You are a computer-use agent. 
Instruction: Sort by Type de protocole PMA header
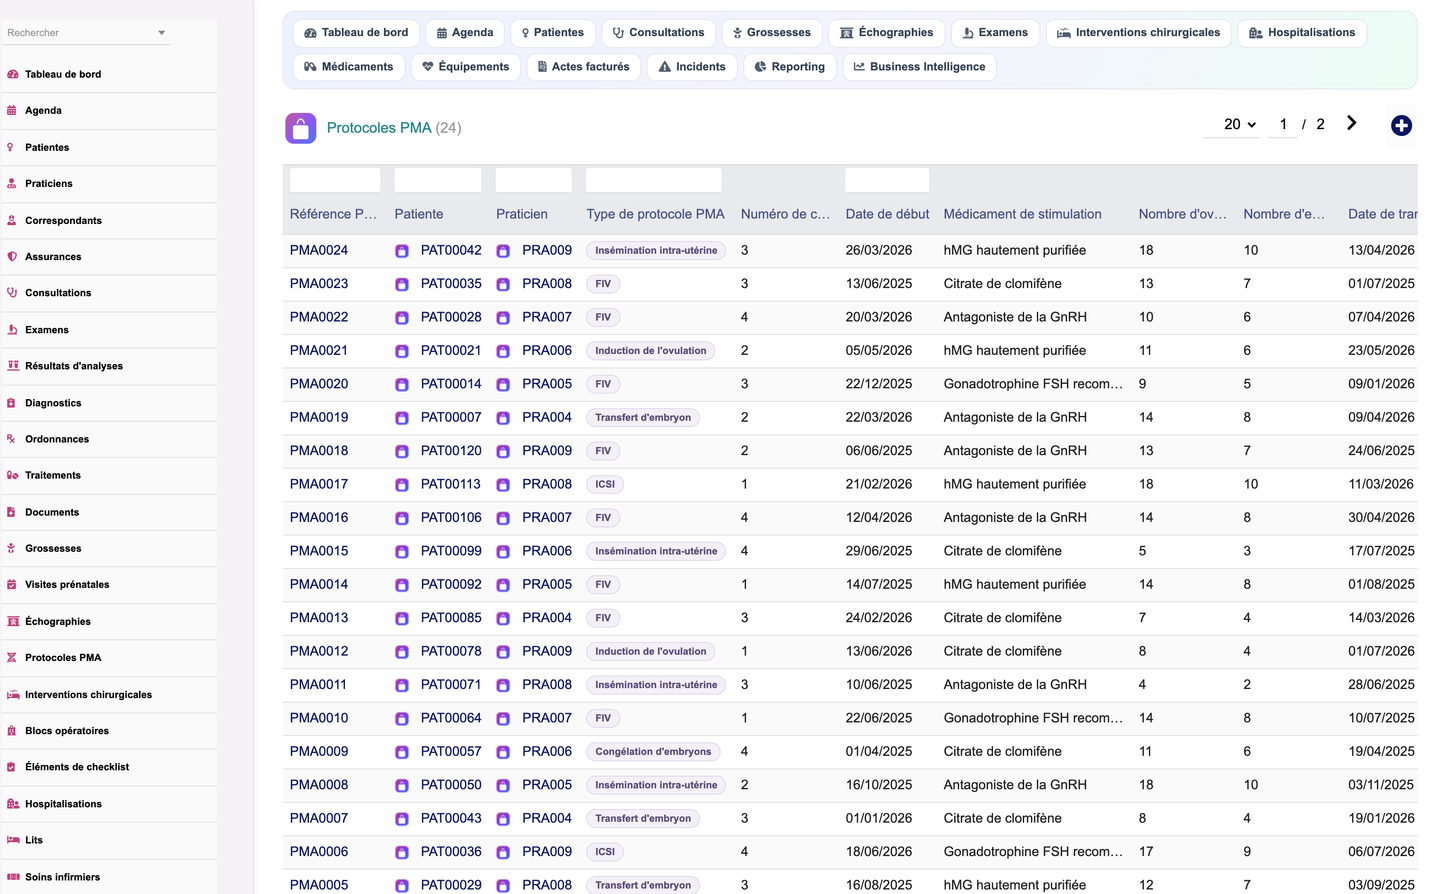(x=655, y=214)
